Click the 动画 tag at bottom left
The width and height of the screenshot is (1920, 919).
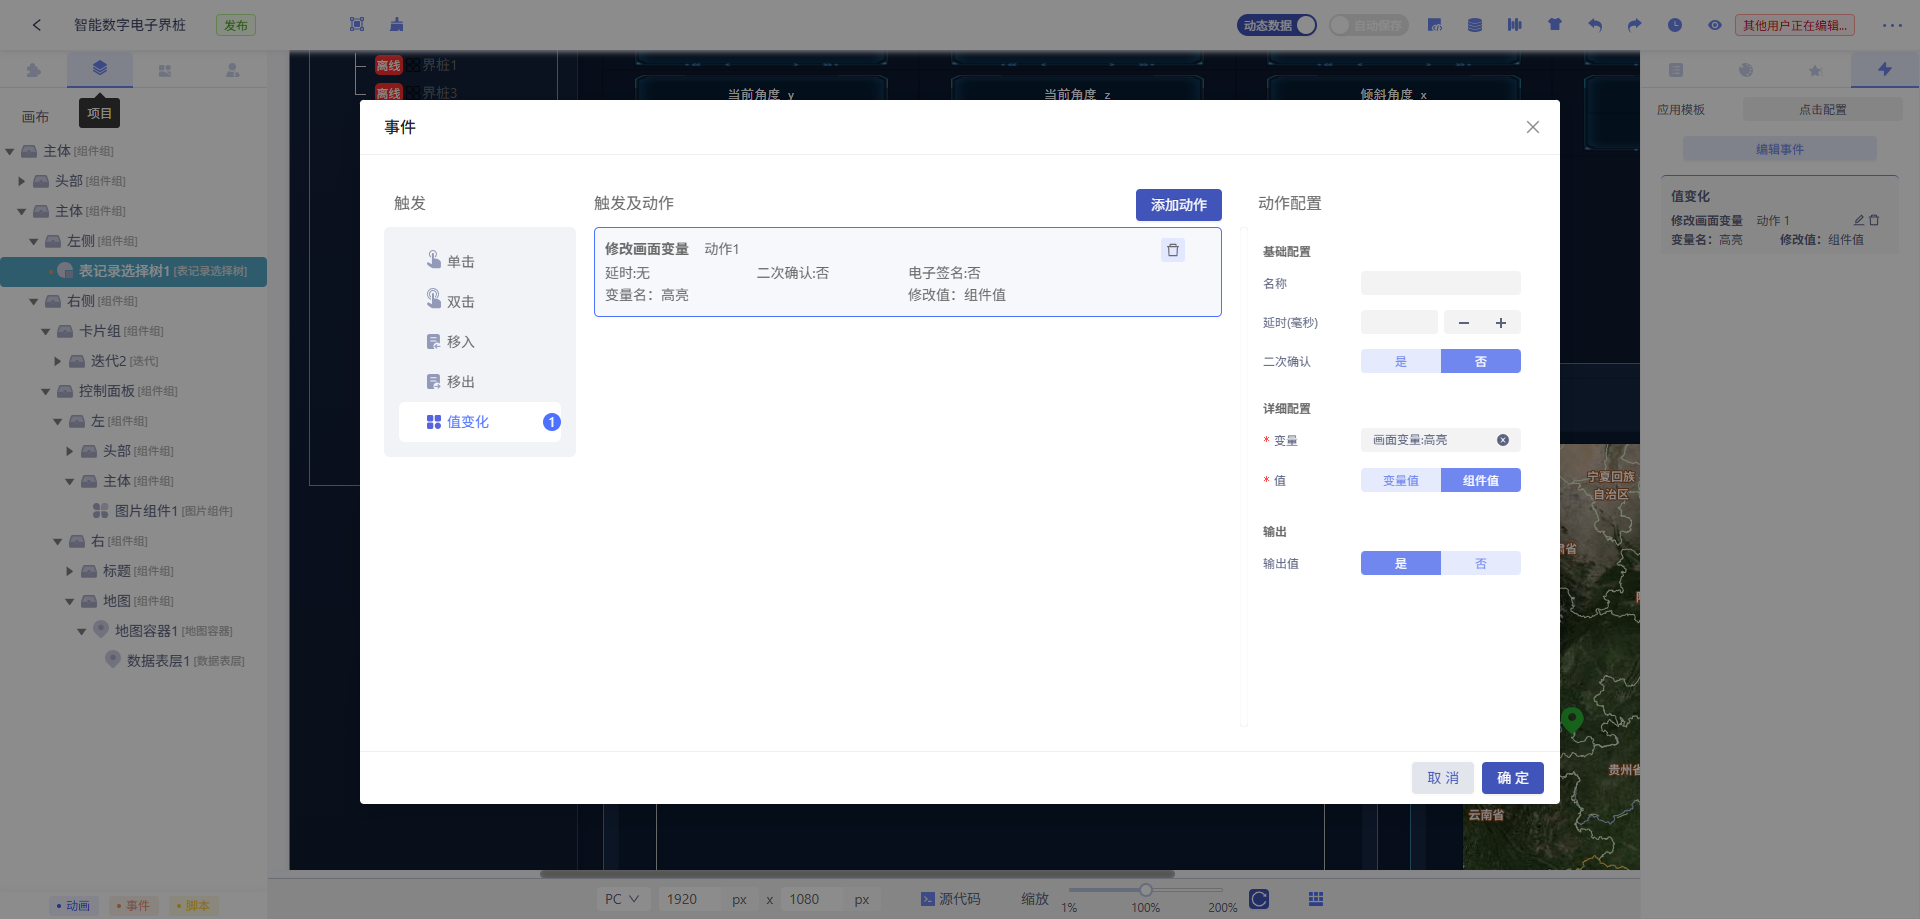(74, 906)
